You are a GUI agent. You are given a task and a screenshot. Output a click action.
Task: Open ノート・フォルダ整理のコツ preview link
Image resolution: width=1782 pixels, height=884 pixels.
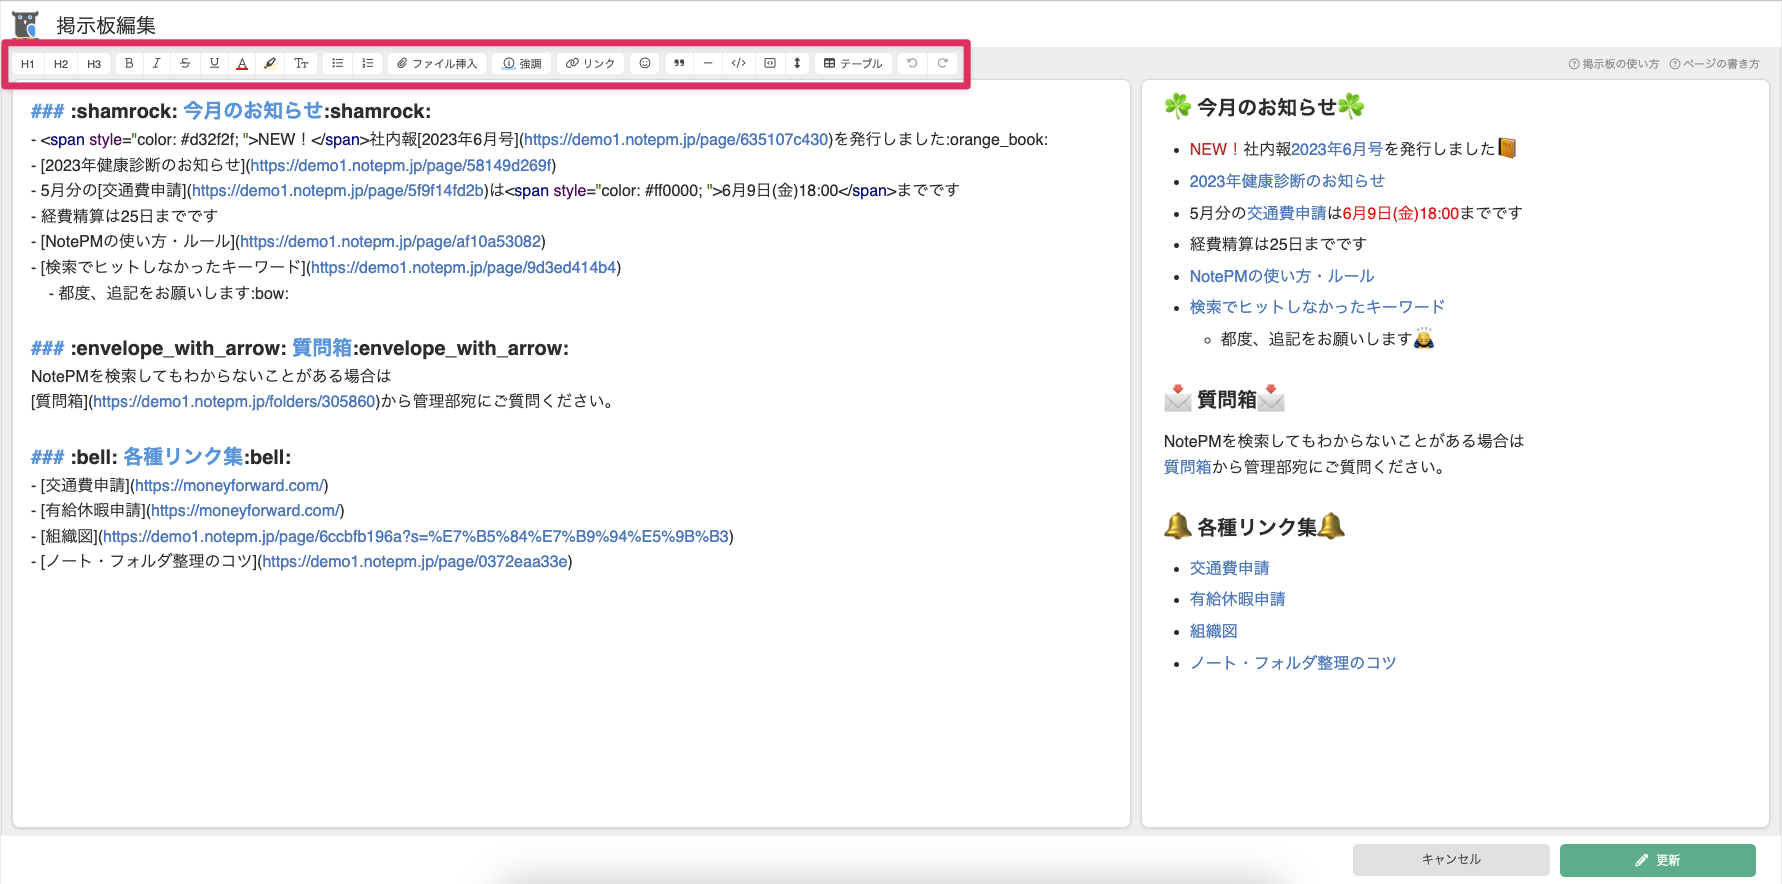click(x=1293, y=663)
